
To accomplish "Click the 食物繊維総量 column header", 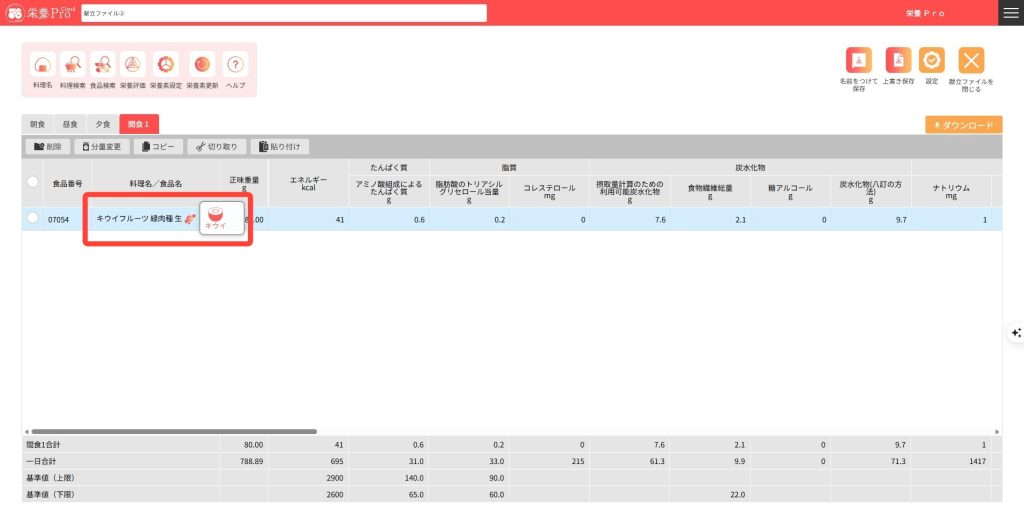I will (x=710, y=191).
